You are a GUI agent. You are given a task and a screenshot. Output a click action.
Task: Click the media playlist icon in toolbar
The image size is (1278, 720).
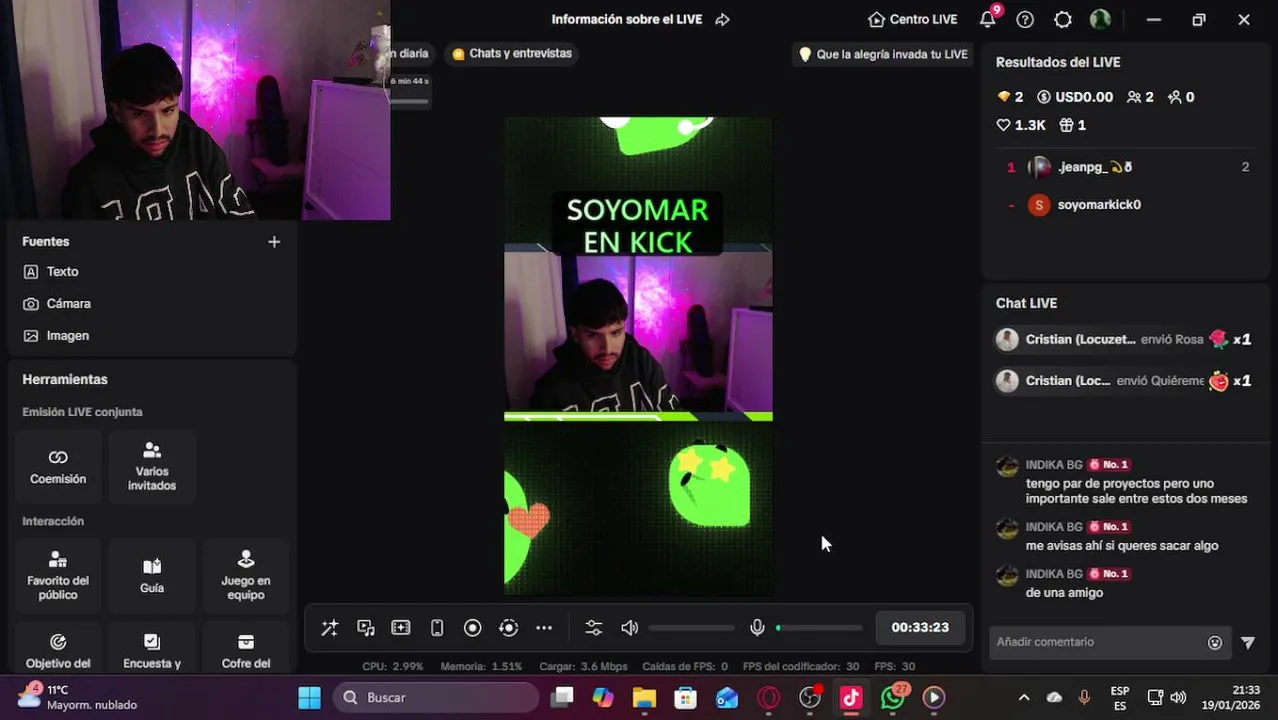coord(366,628)
